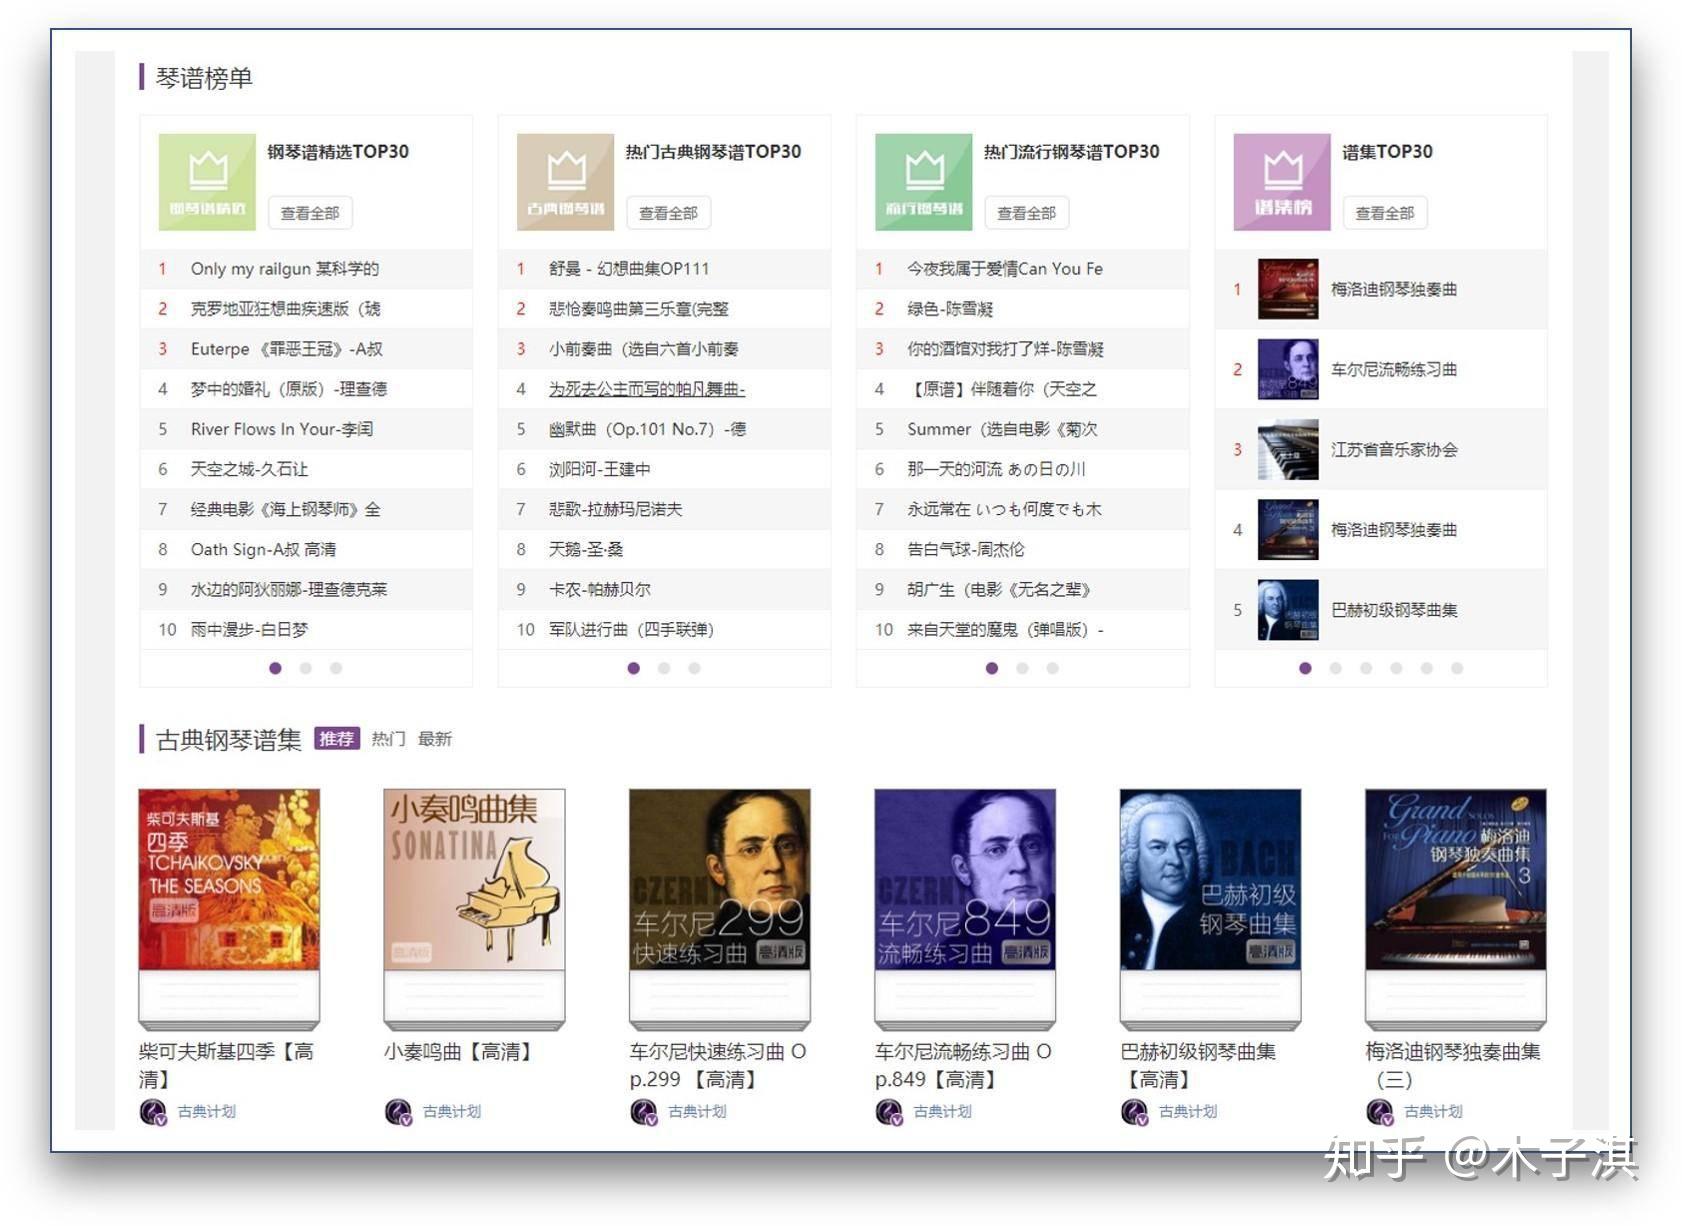Select third page dot under 钢琴谱精选TOP30 list
This screenshot has width=1682, height=1226.
tap(336, 668)
